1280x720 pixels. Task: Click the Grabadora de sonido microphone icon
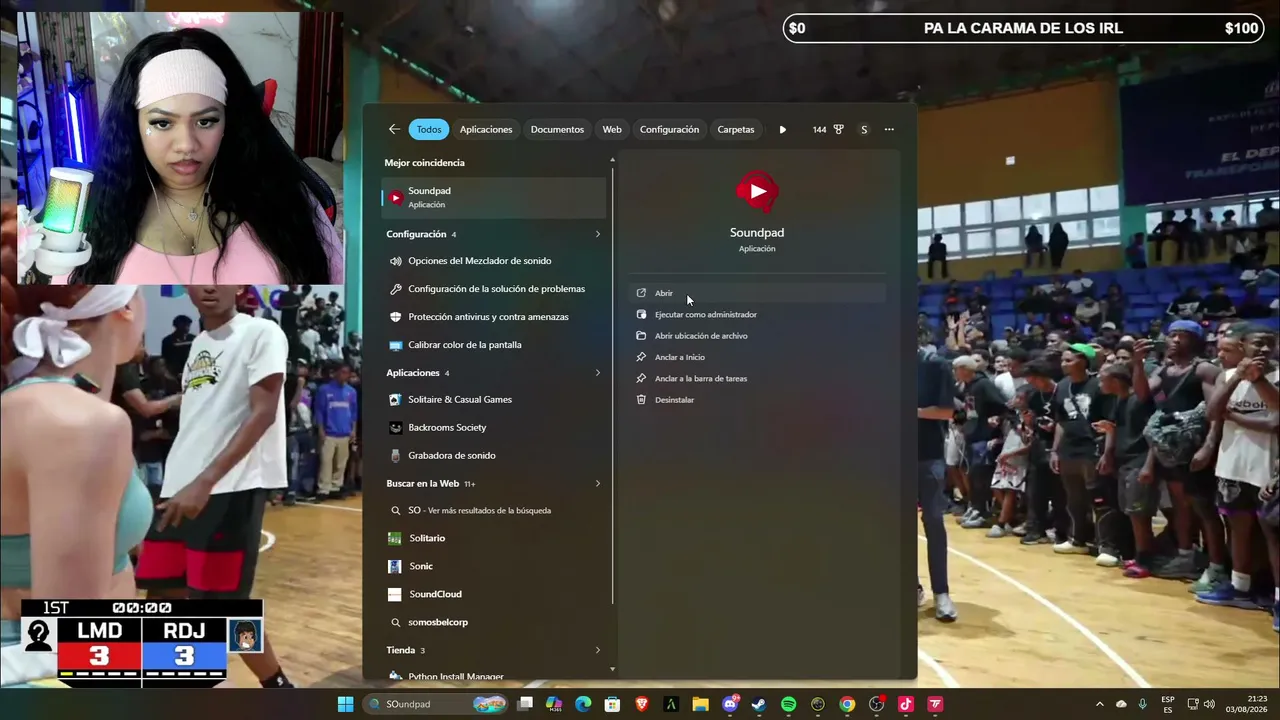396,455
